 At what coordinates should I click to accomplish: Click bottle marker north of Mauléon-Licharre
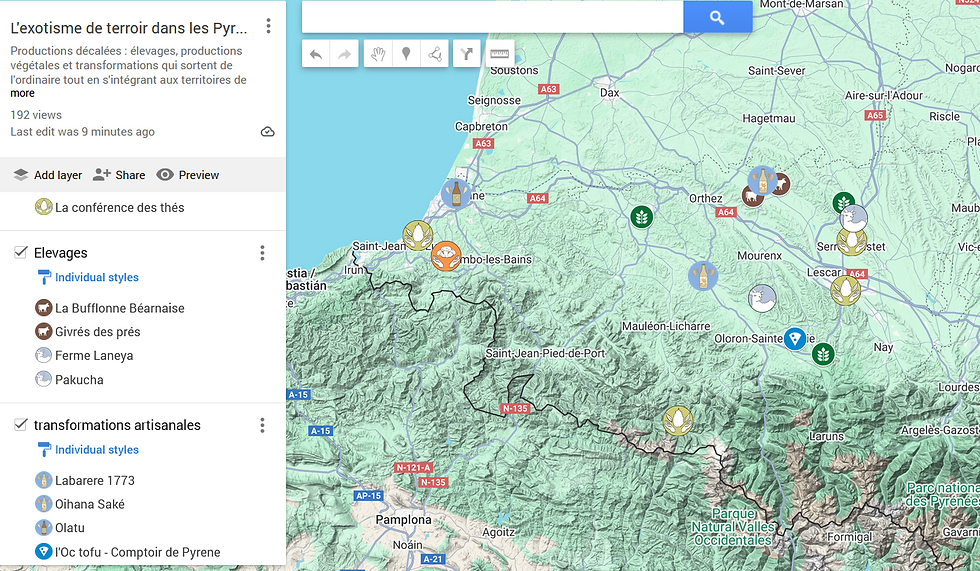click(x=703, y=276)
